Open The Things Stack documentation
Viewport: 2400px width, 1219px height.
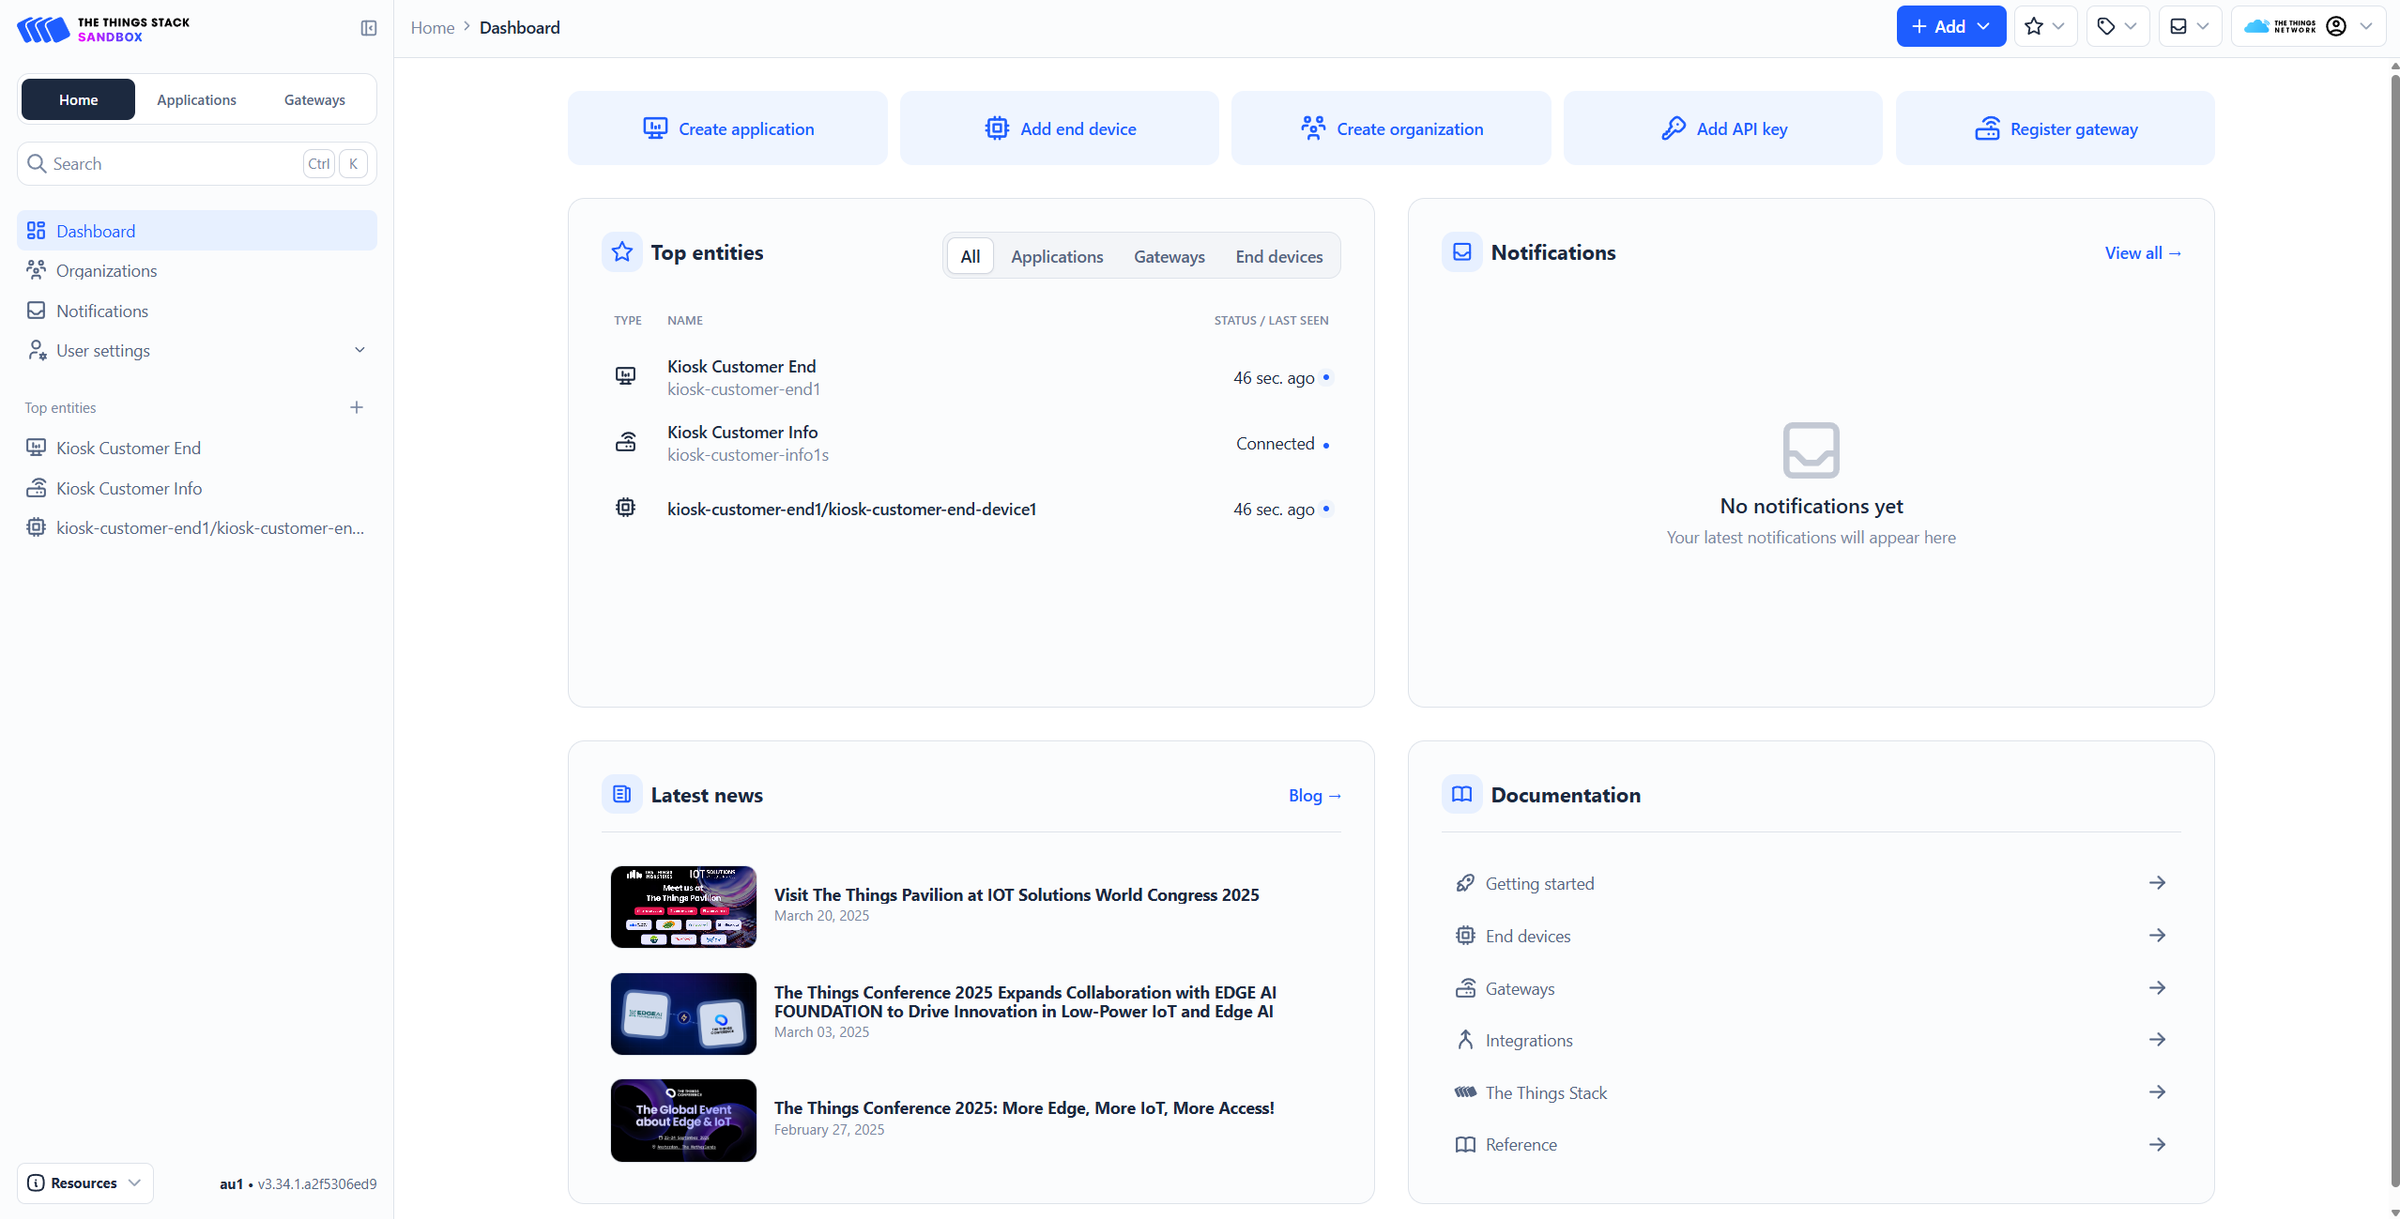(1811, 1093)
